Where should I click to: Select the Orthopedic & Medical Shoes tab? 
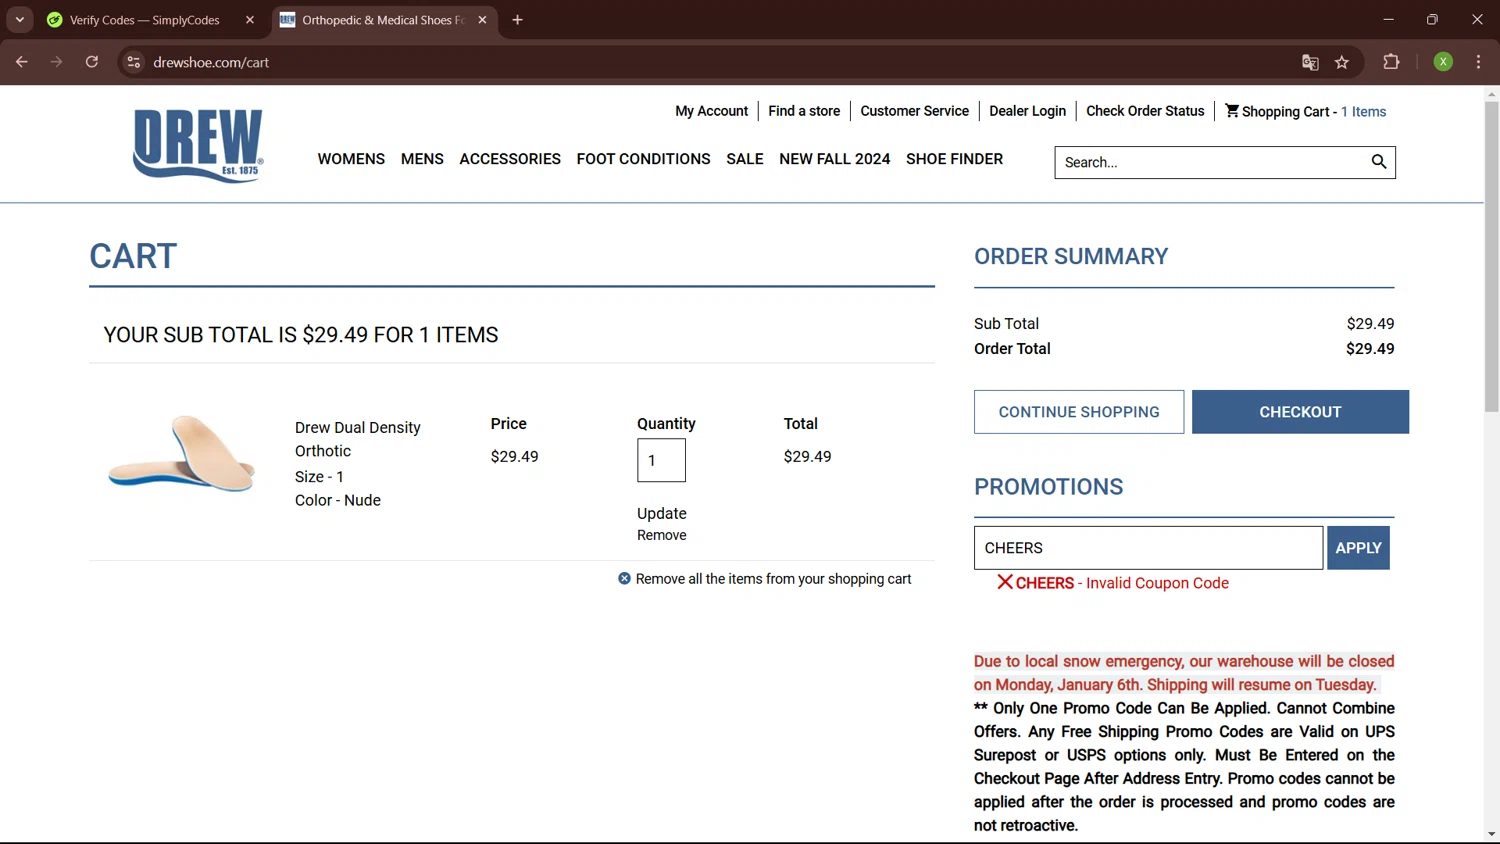point(383,20)
